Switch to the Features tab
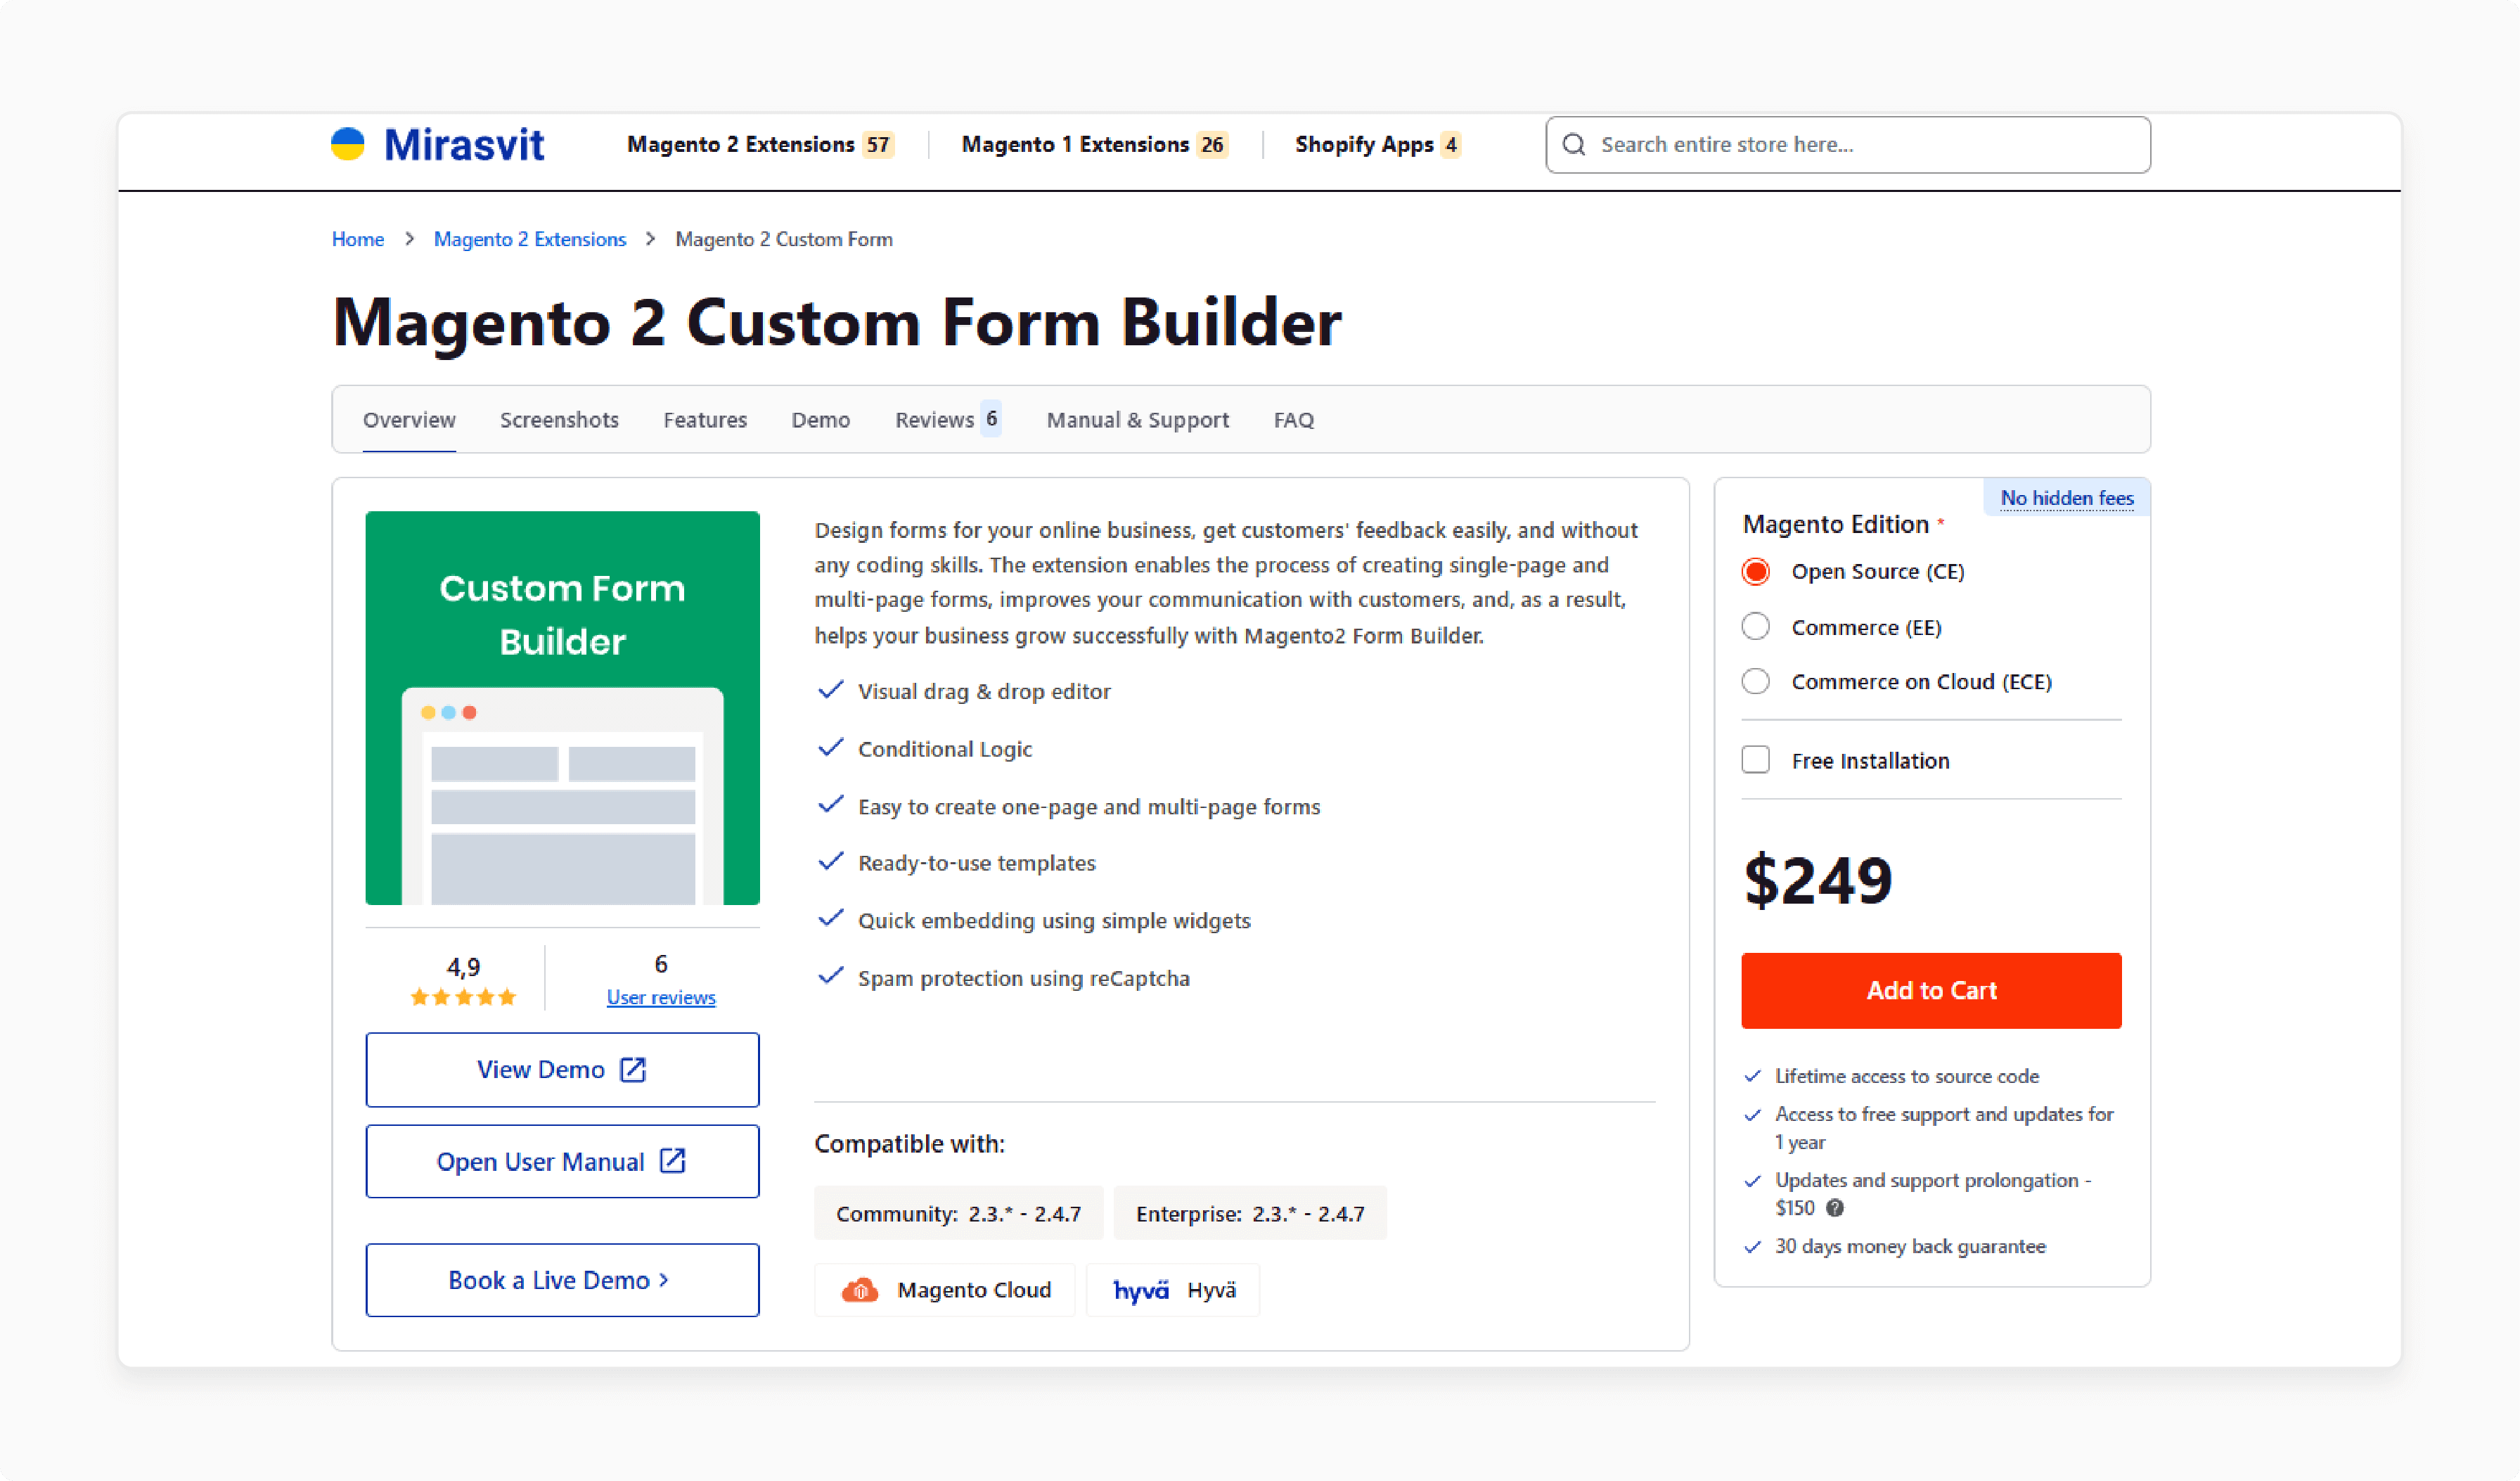 (x=705, y=420)
